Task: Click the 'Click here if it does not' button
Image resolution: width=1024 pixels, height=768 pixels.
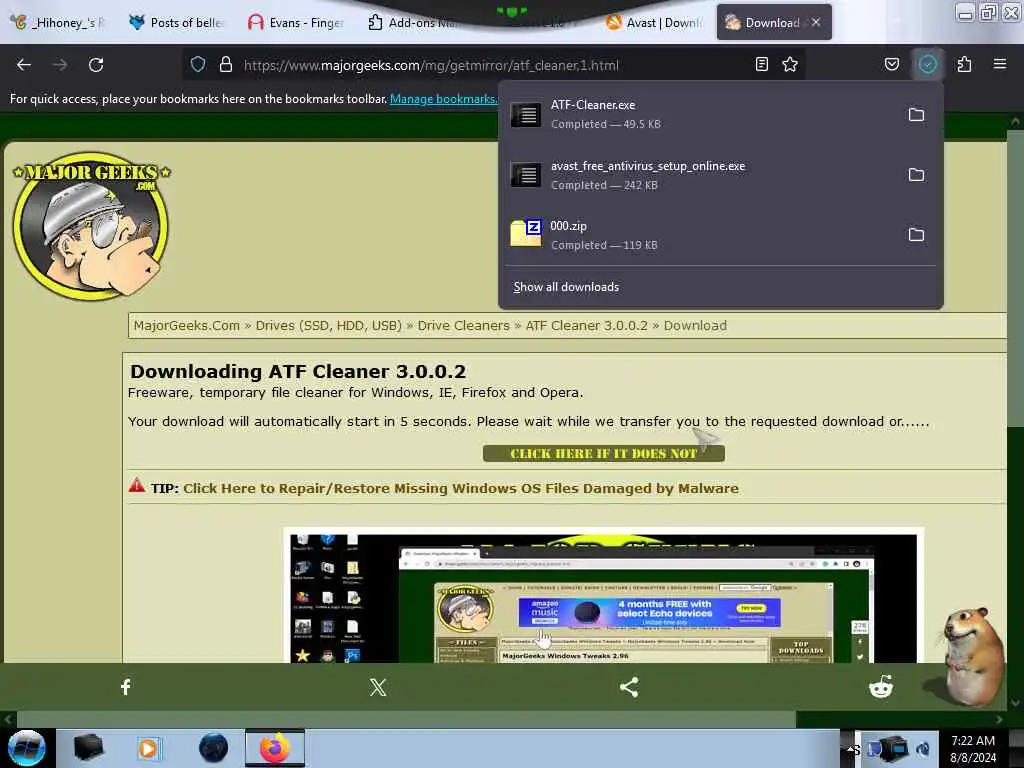Action: coord(603,453)
